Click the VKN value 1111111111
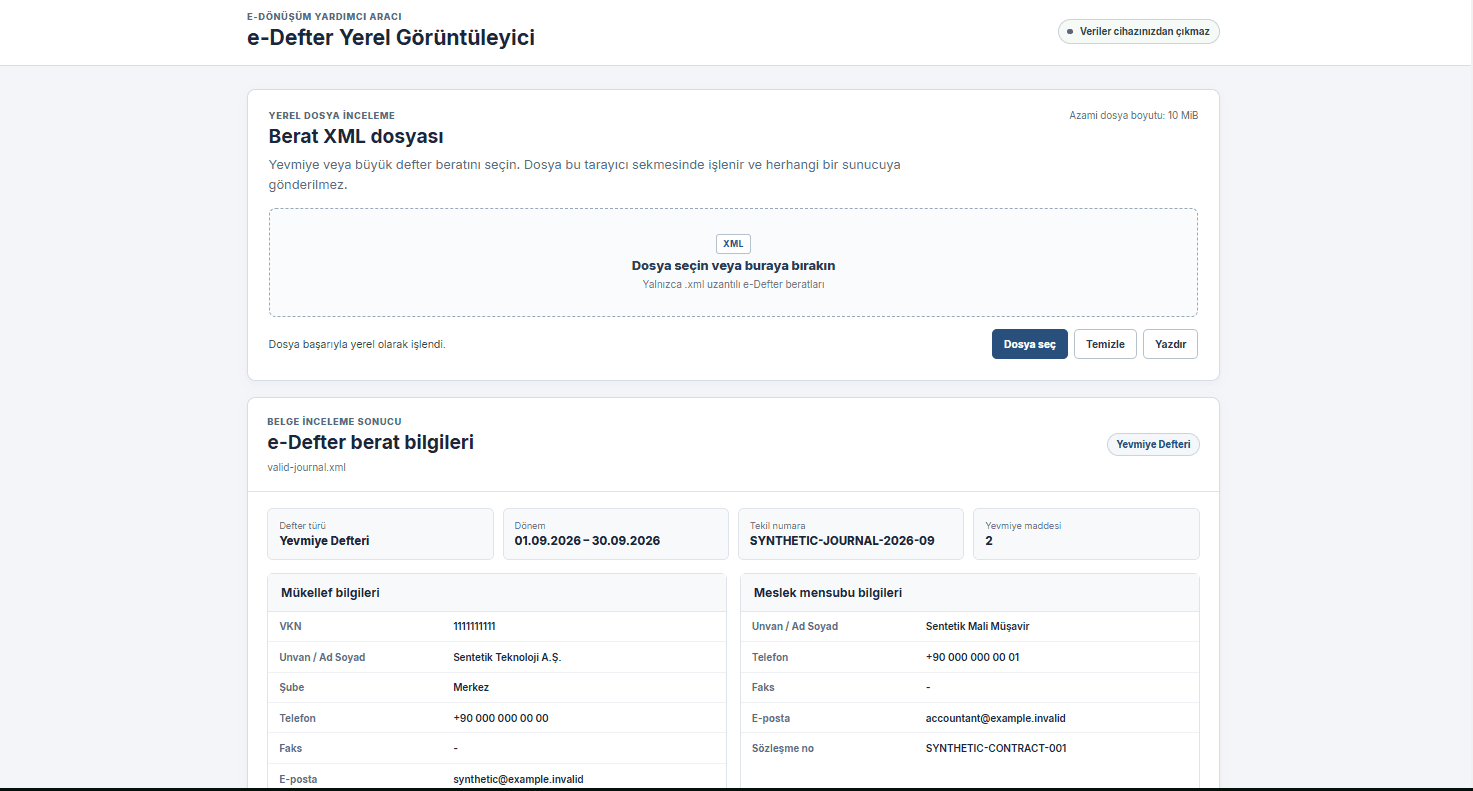The height and width of the screenshot is (791, 1473). (x=474, y=627)
